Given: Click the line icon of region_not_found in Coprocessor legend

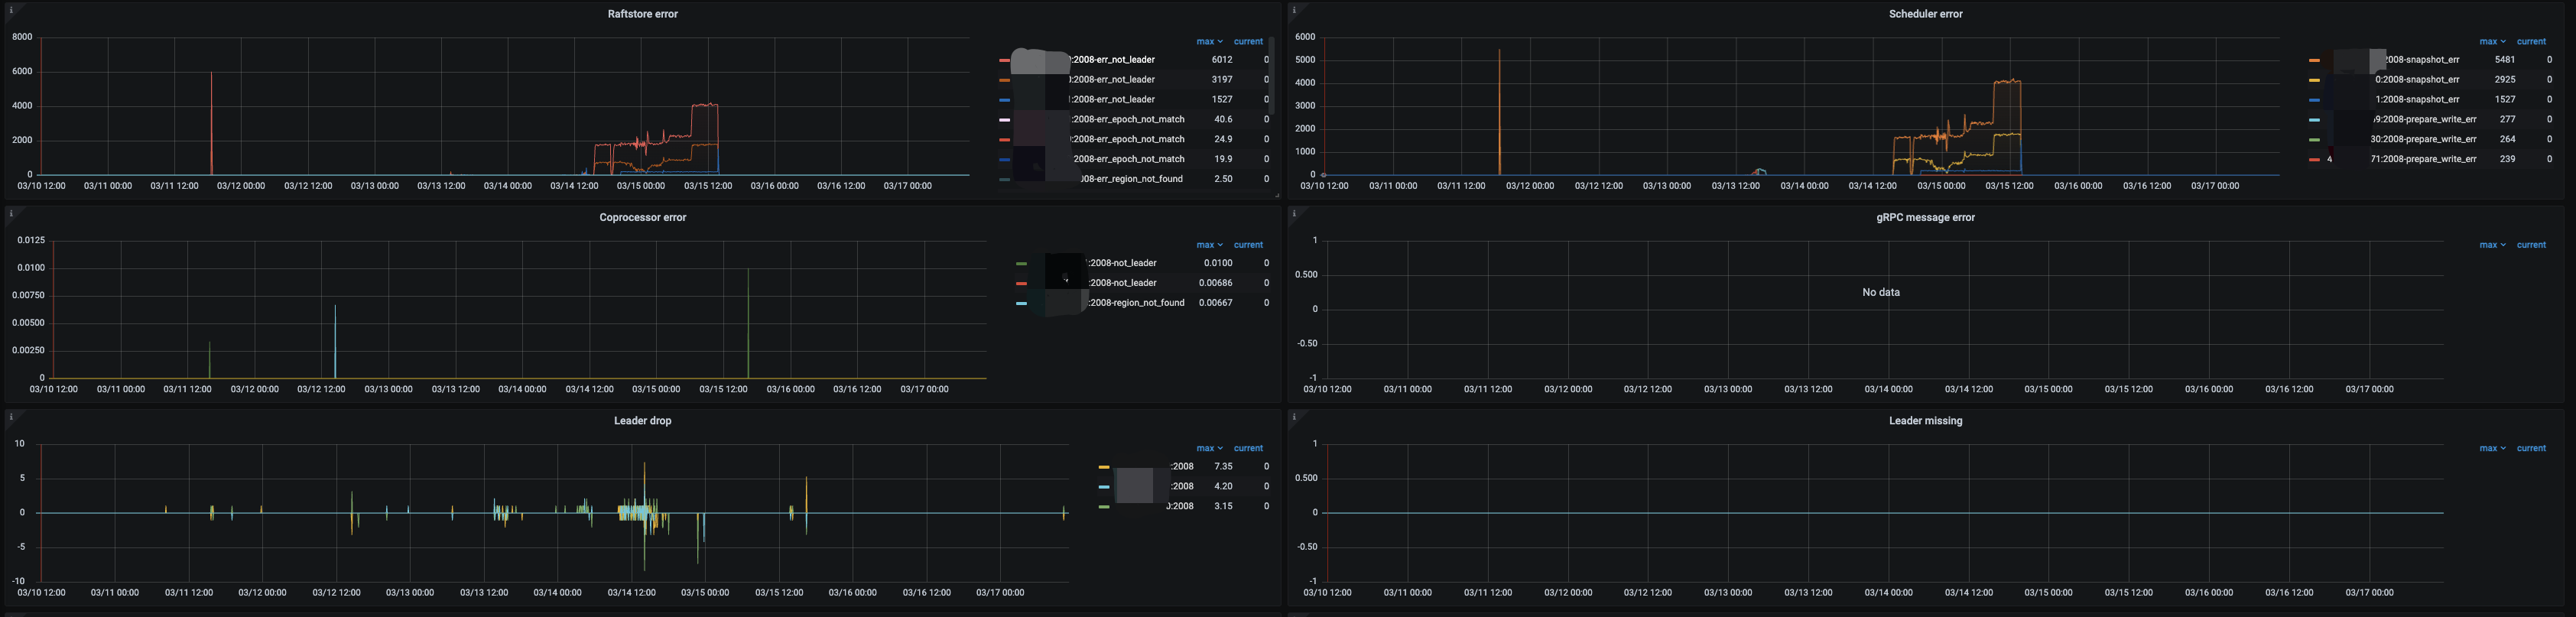Looking at the screenshot, I should point(1021,303).
